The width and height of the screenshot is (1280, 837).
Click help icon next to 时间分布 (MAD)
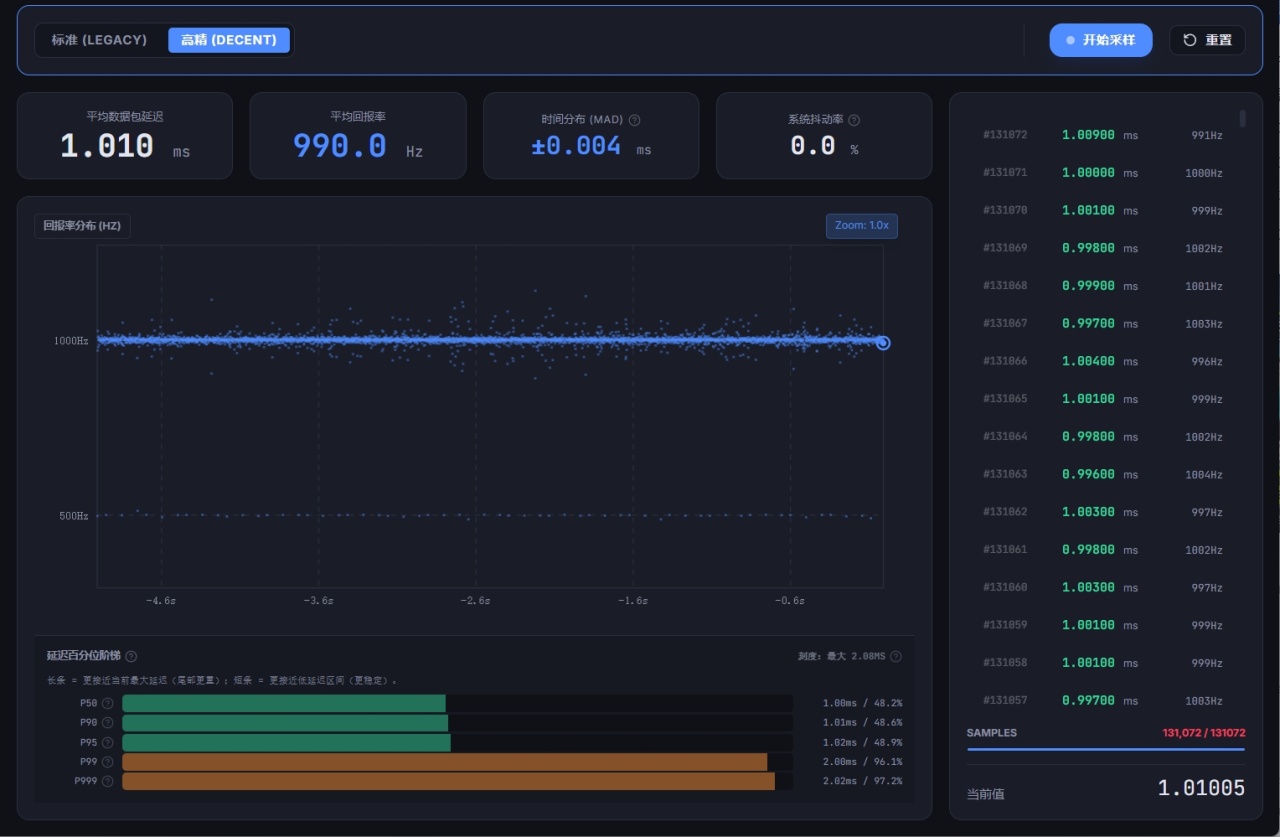(x=635, y=120)
